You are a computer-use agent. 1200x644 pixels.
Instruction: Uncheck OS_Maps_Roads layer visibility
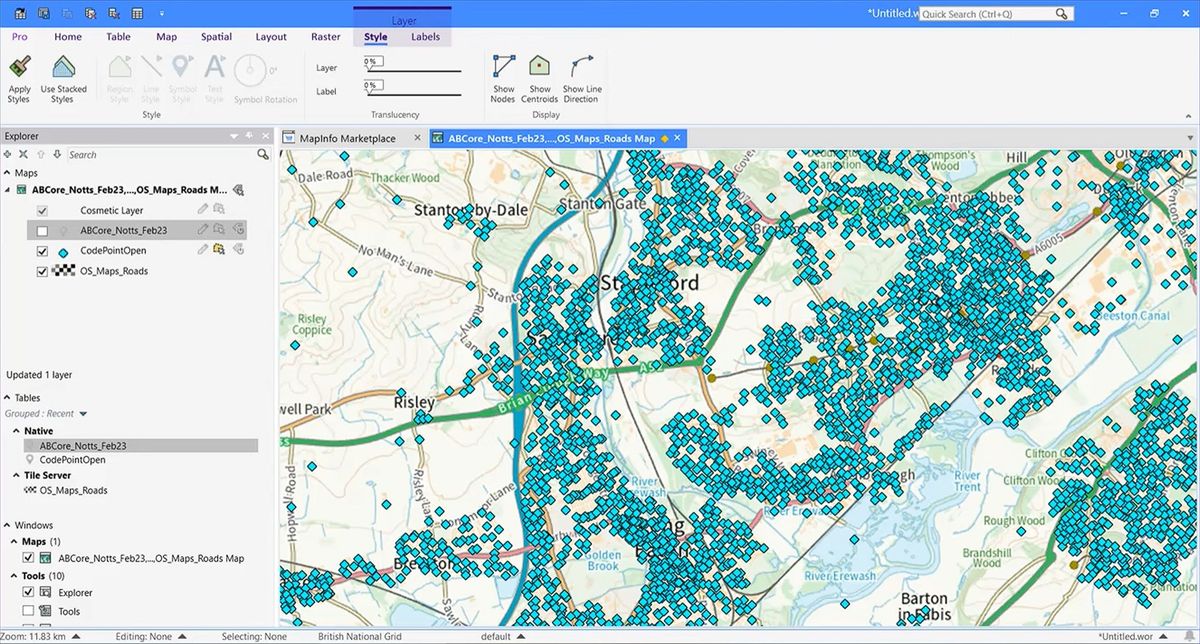(41, 270)
